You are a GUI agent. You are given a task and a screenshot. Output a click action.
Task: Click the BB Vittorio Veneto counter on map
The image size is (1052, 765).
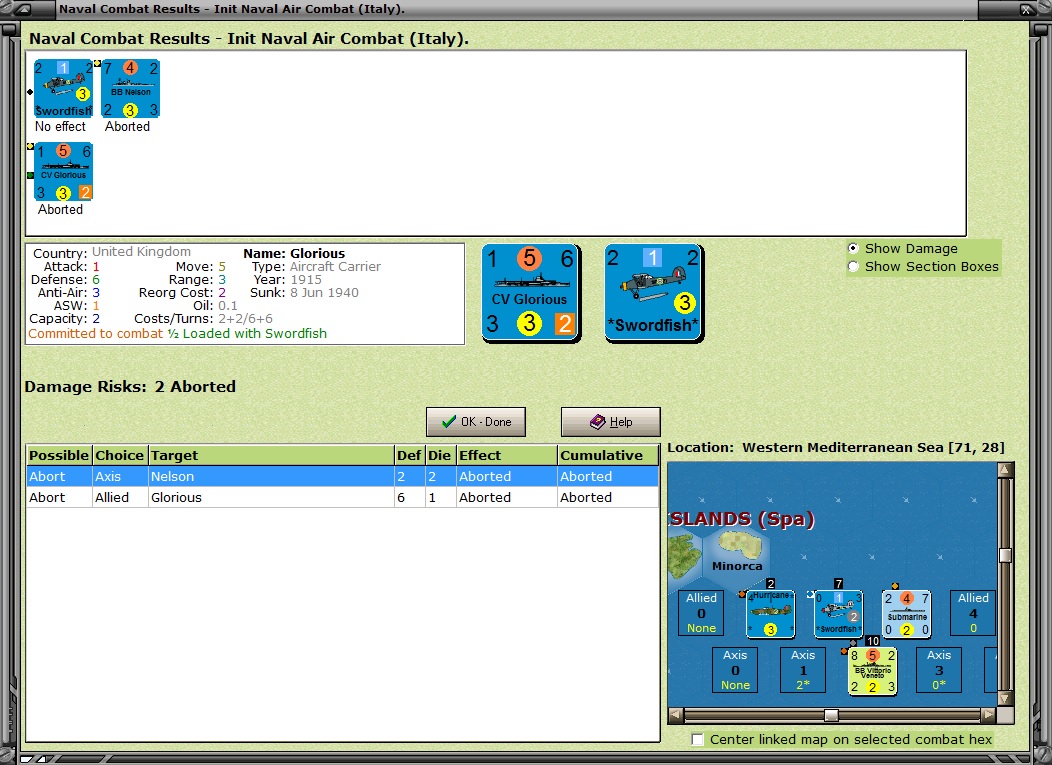click(872, 671)
